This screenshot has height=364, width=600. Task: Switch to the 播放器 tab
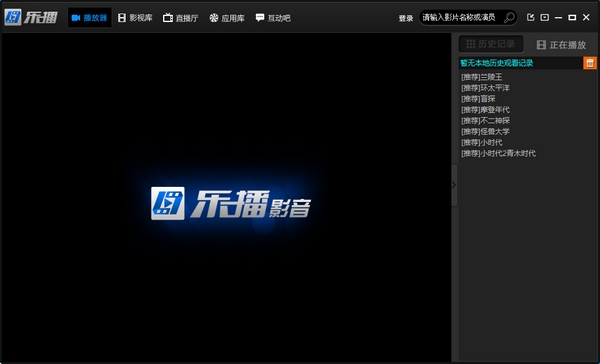90,18
